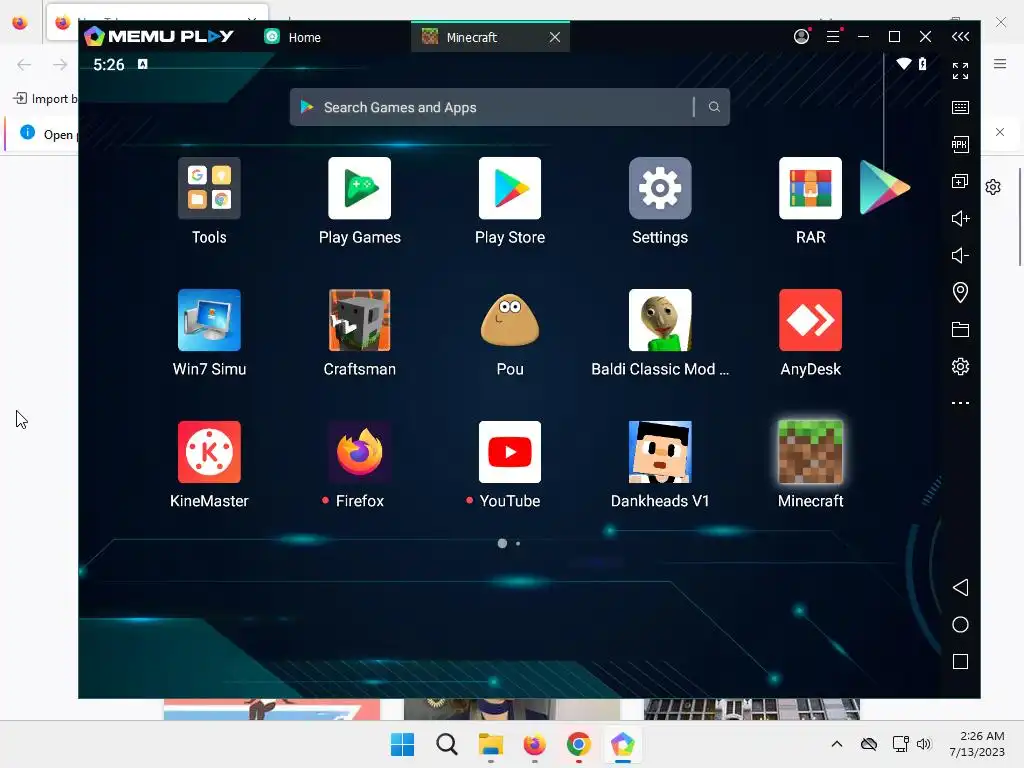The height and width of the screenshot is (768, 1024).
Task: Click the floating Play Store arrow icon
Action: click(x=884, y=187)
